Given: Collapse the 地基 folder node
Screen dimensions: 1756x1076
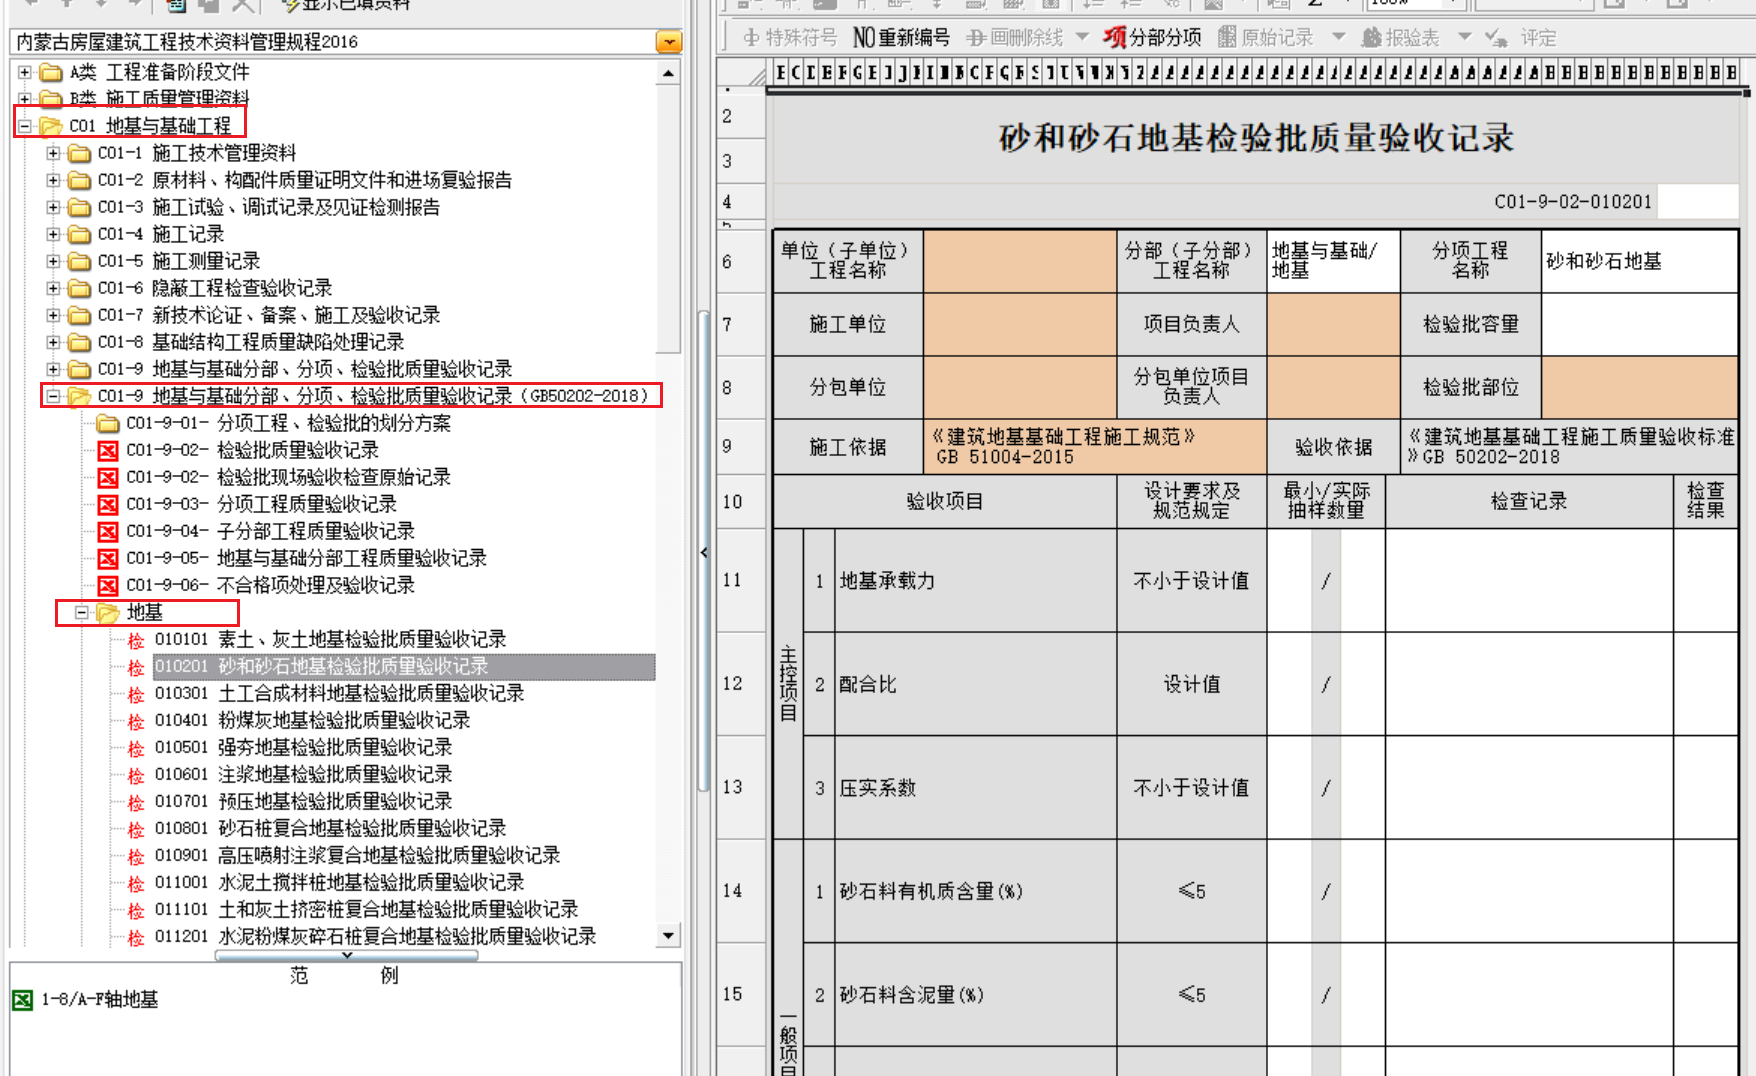Looking at the screenshot, I should coord(82,612).
